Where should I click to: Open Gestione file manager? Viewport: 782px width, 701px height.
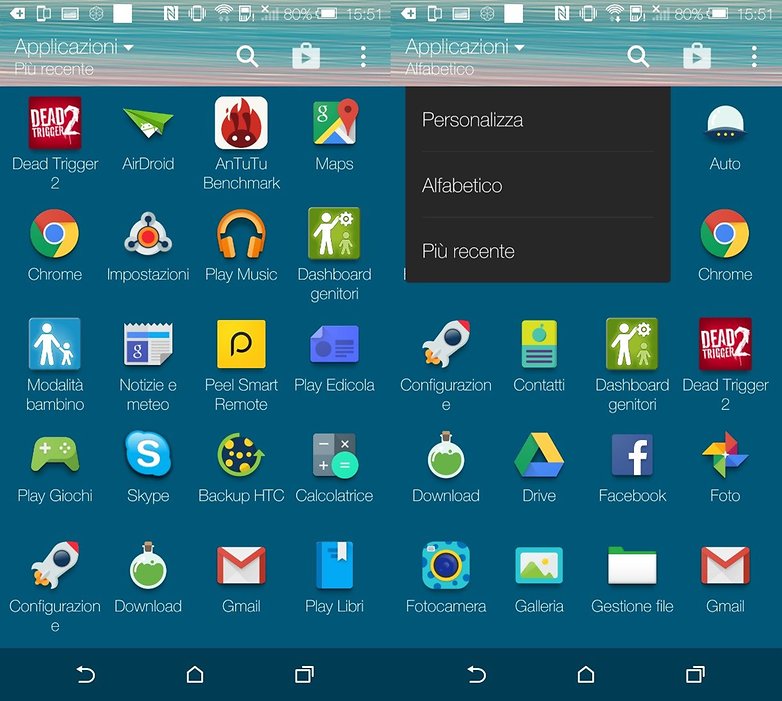click(x=632, y=565)
